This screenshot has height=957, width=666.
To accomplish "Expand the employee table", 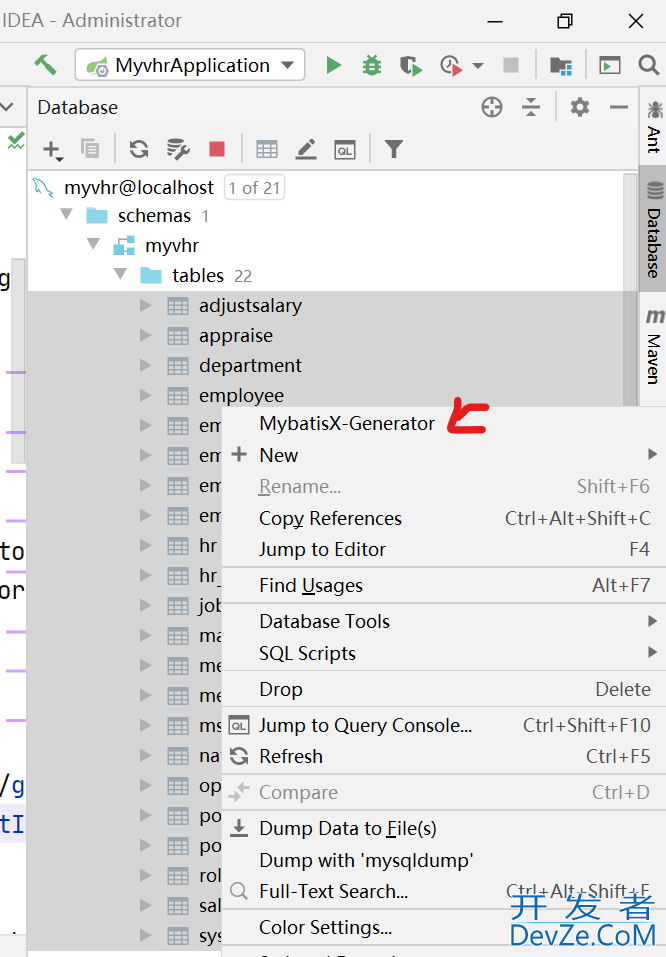I will pos(145,395).
